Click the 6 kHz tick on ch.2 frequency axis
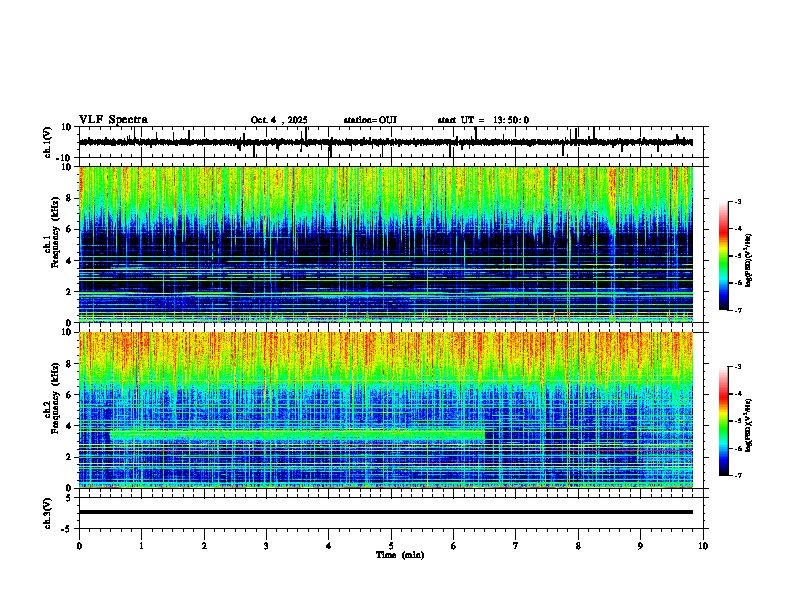Screen dimensions: 792x612 click(x=69, y=395)
